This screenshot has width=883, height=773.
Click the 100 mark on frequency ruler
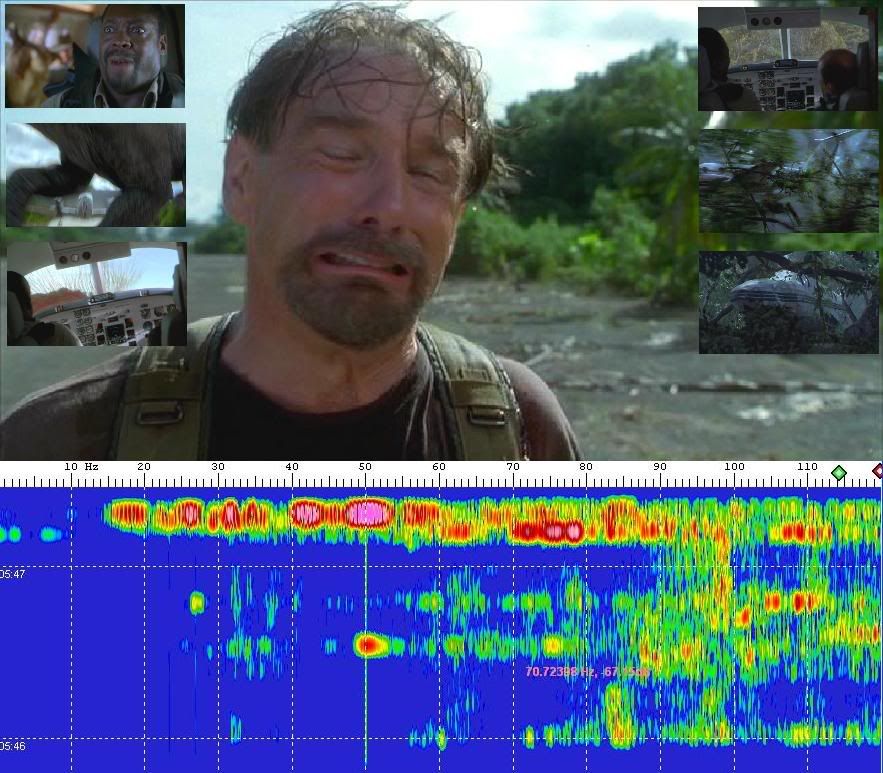734,467
